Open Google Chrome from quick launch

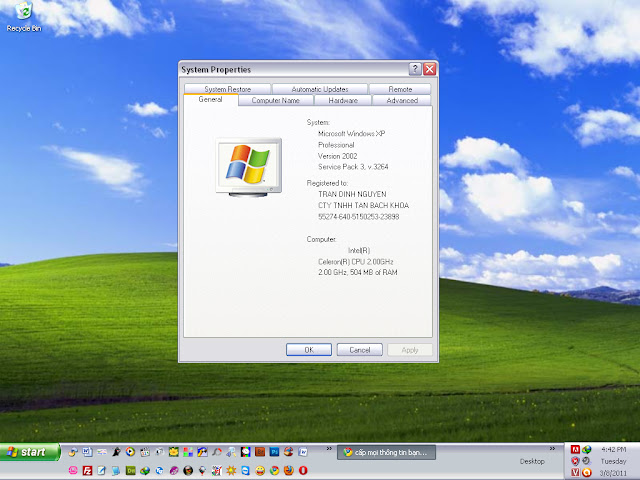[274, 470]
